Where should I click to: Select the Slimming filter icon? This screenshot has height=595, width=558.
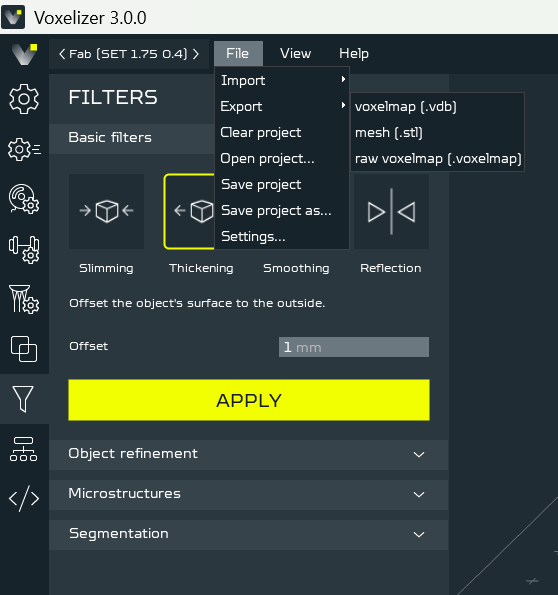click(x=106, y=211)
